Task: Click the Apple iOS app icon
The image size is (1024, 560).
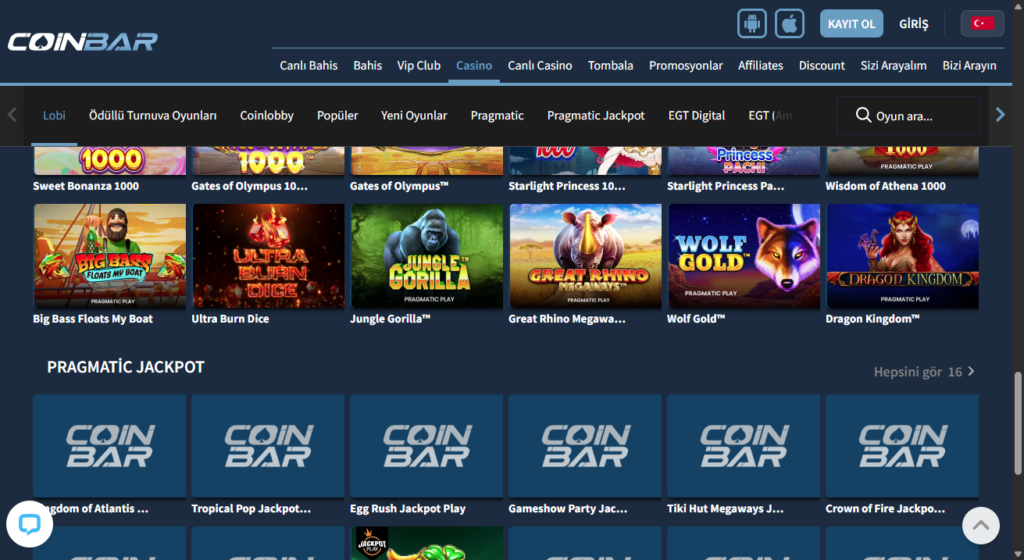Action: tap(790, 23)
